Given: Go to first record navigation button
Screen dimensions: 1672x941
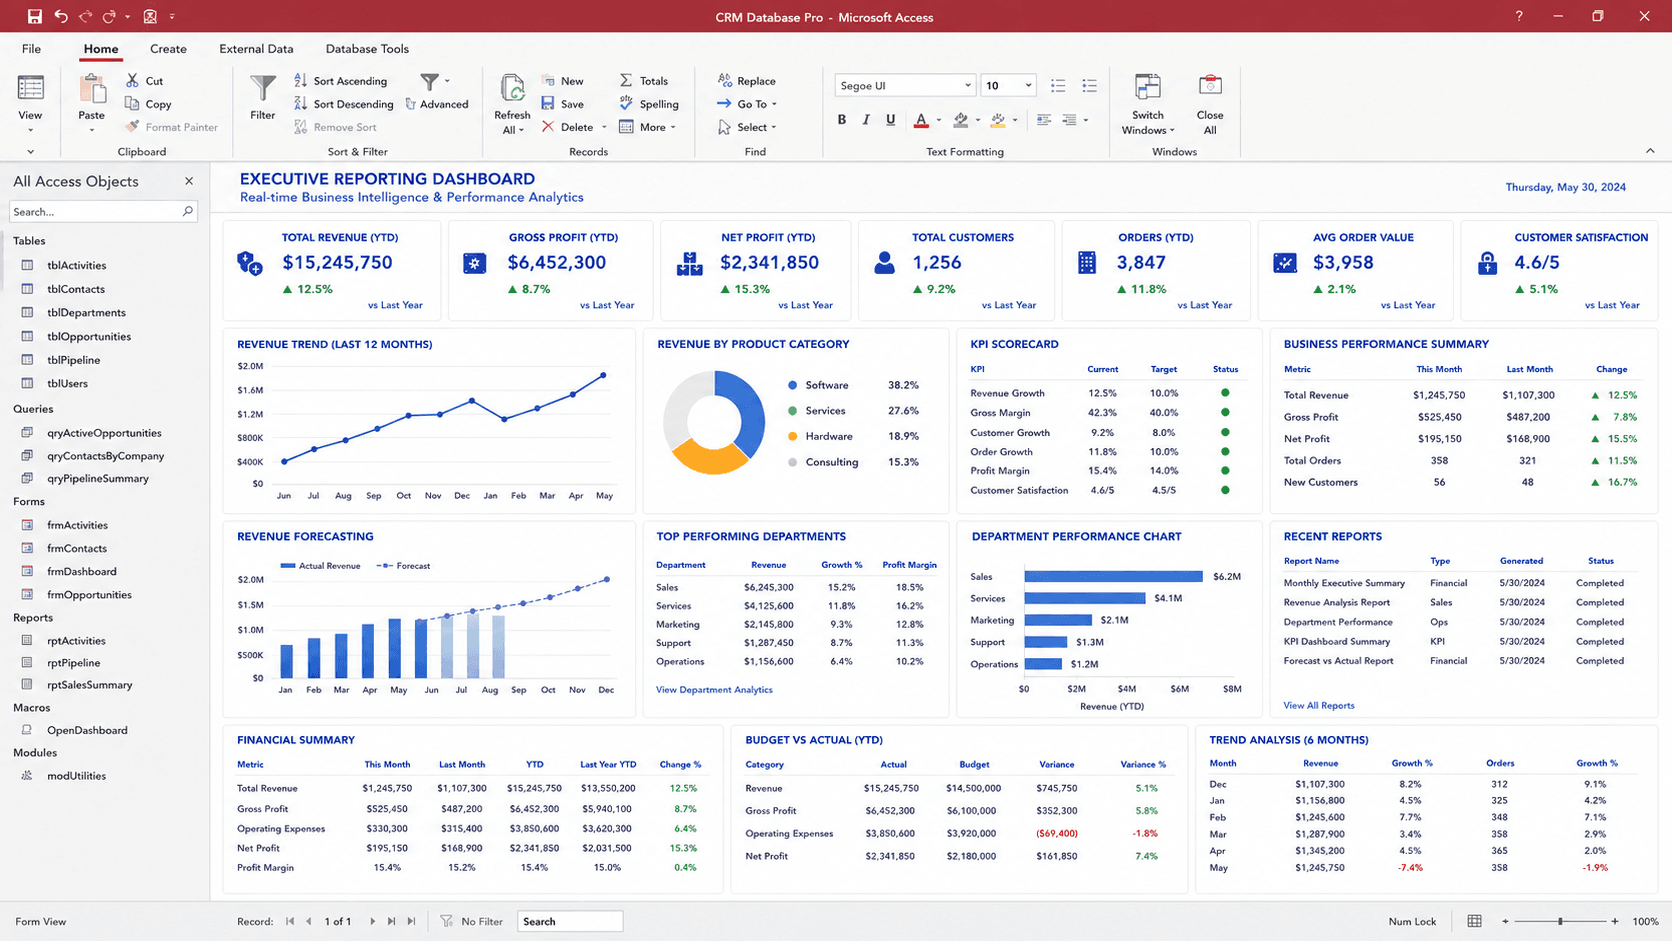Looking at the screenshot, I should 290,921.
